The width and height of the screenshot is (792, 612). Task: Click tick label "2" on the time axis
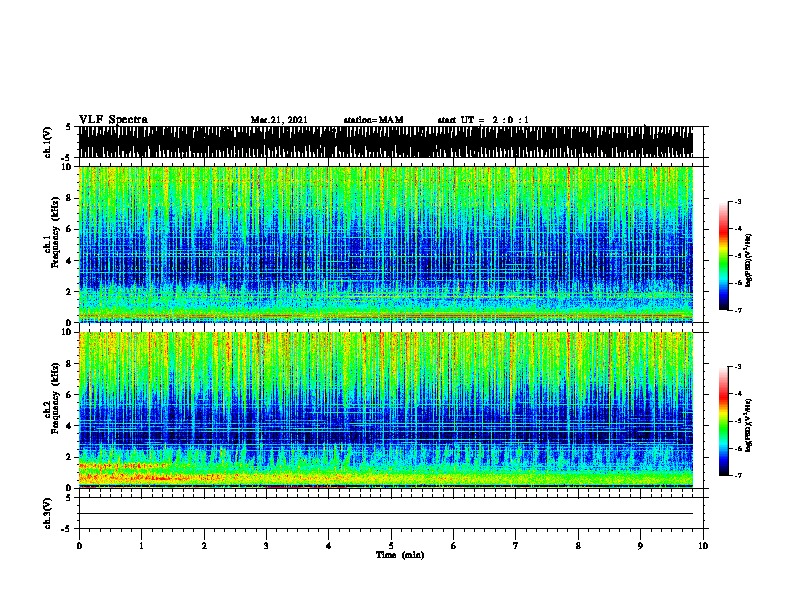[x=204, y=546]
